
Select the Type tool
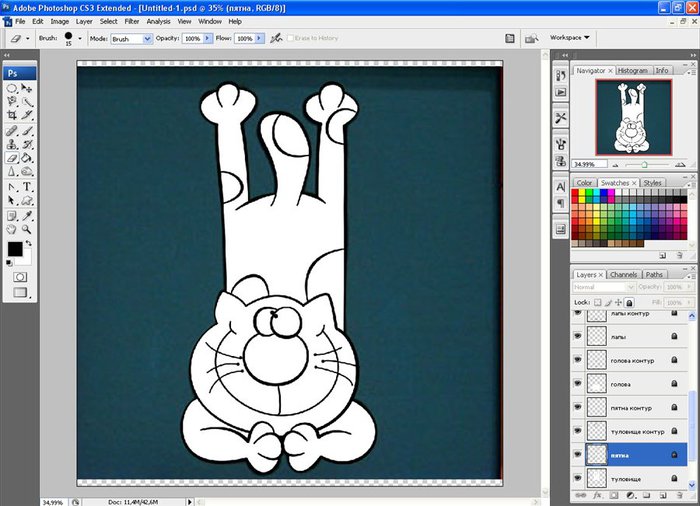click(x=27, y=187)
